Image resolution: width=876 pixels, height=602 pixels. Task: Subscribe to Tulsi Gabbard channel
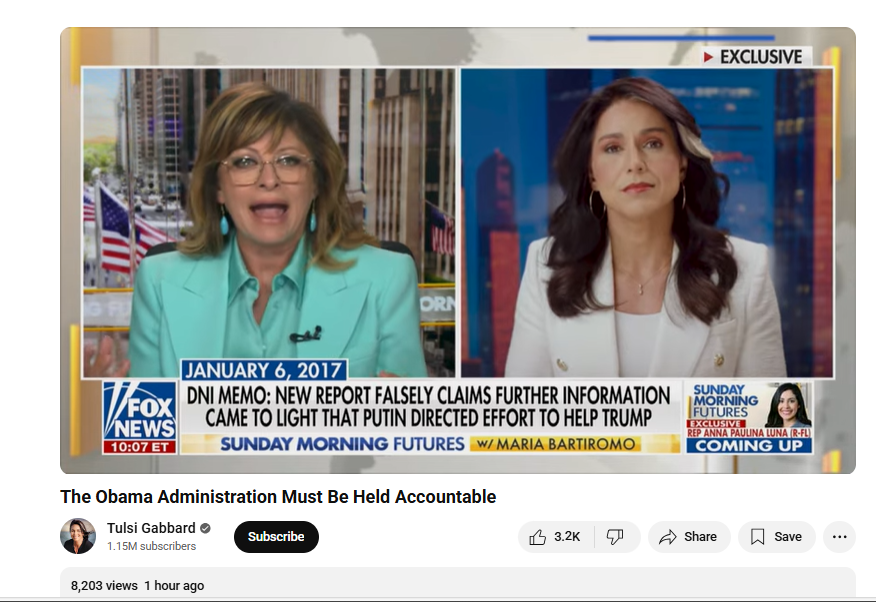[x=276, y=537]
